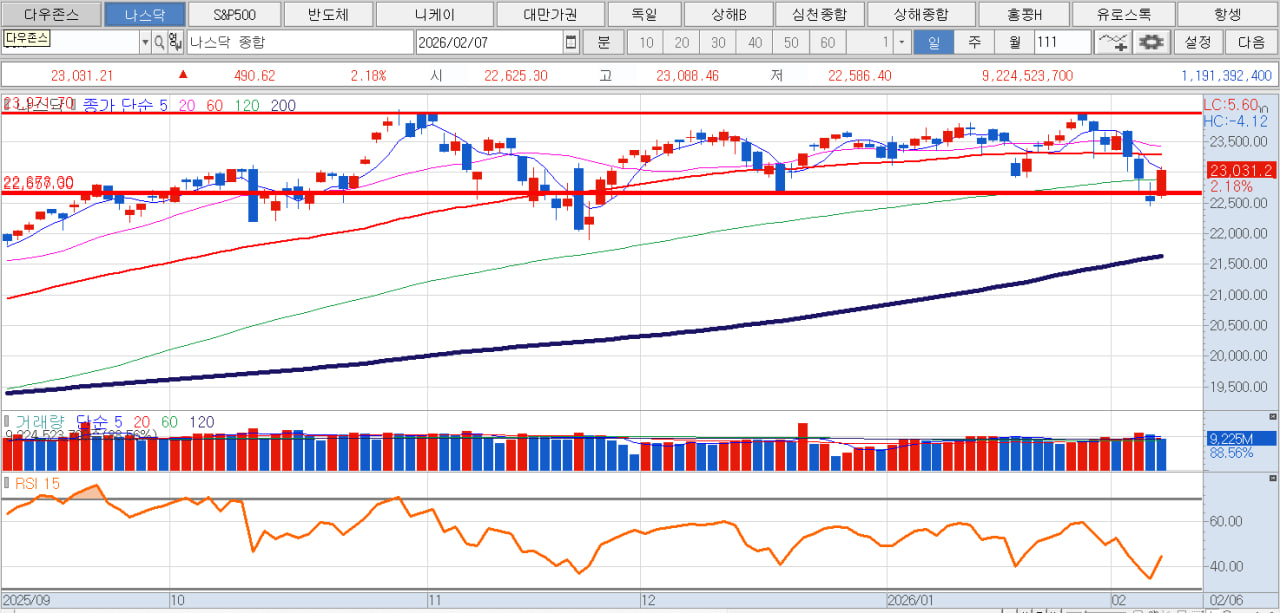Click the RSI 15 panel handle icon

click(7, 483)
